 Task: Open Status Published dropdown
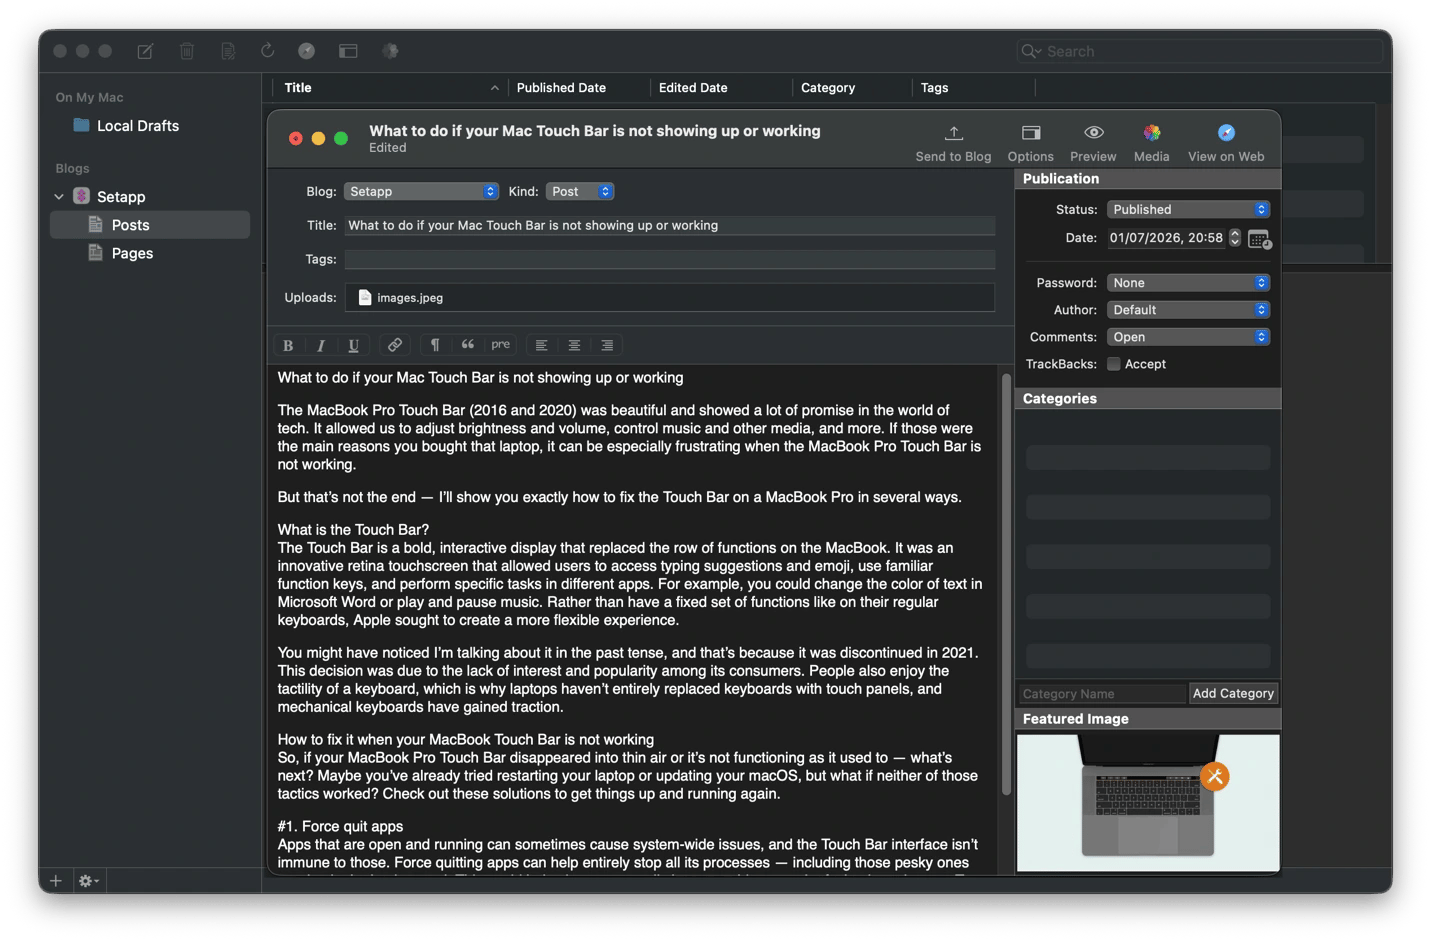pyautogui.click(x=1188, y=209)
